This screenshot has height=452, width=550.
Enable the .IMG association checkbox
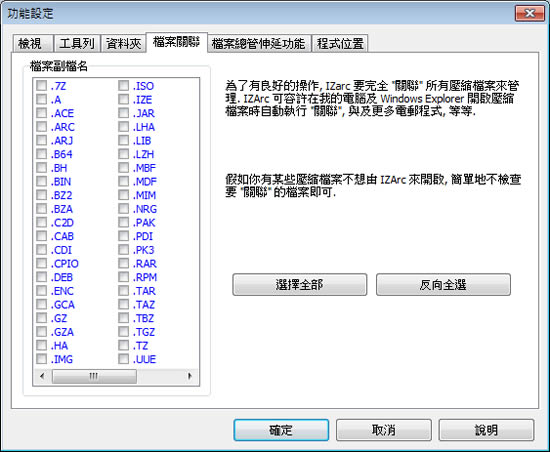(41, 359)
